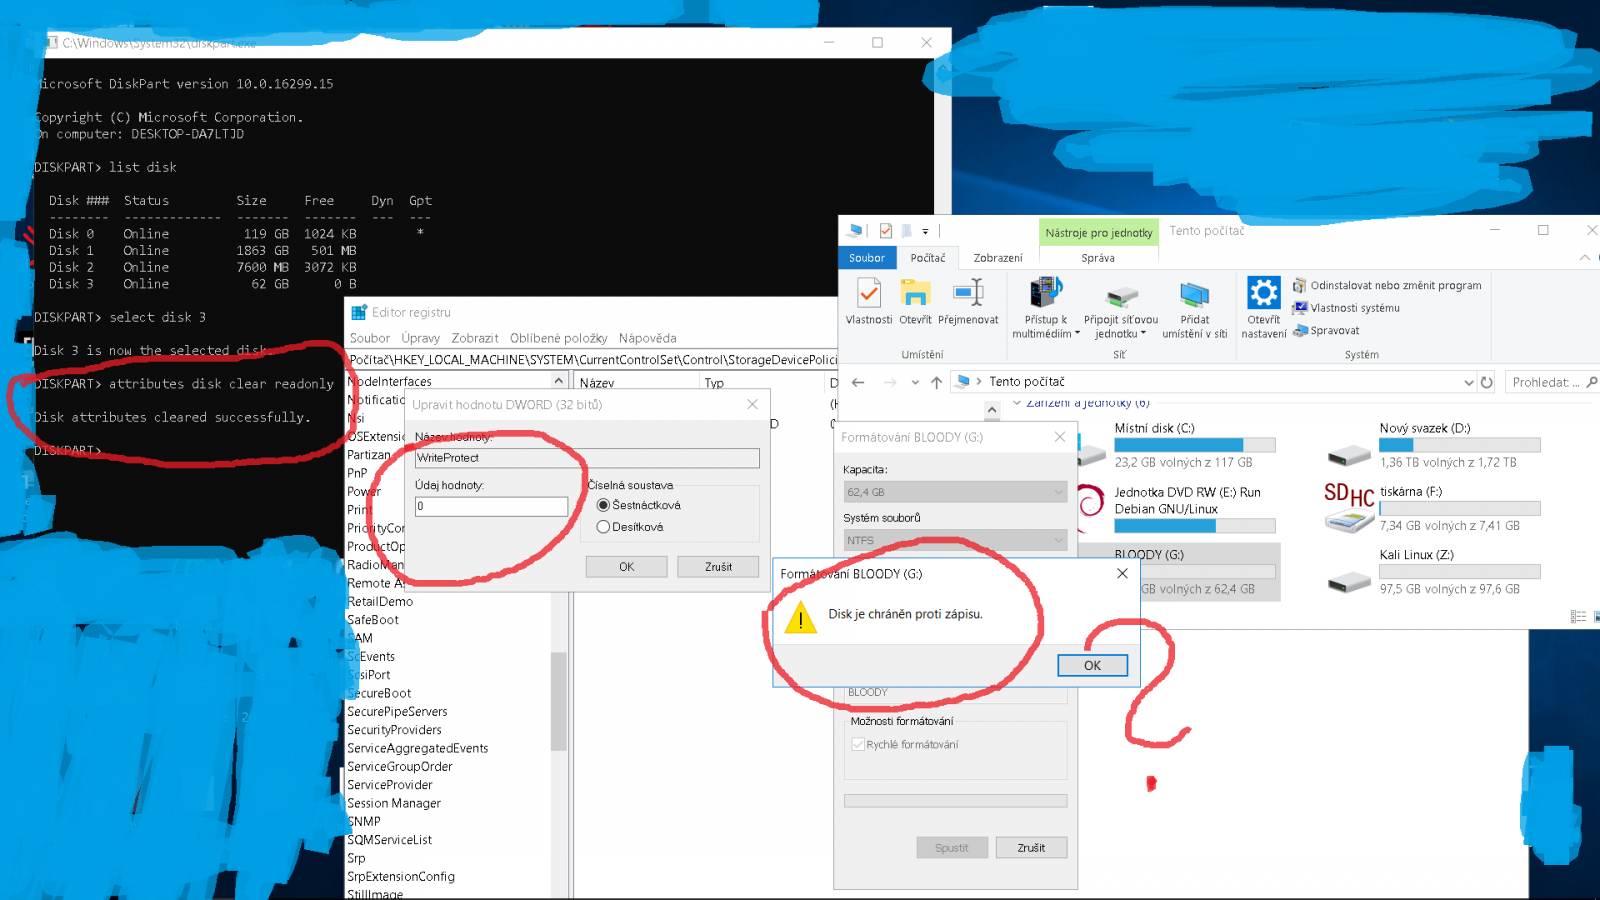Click the details view icon in Explorer

(1579, 617)
